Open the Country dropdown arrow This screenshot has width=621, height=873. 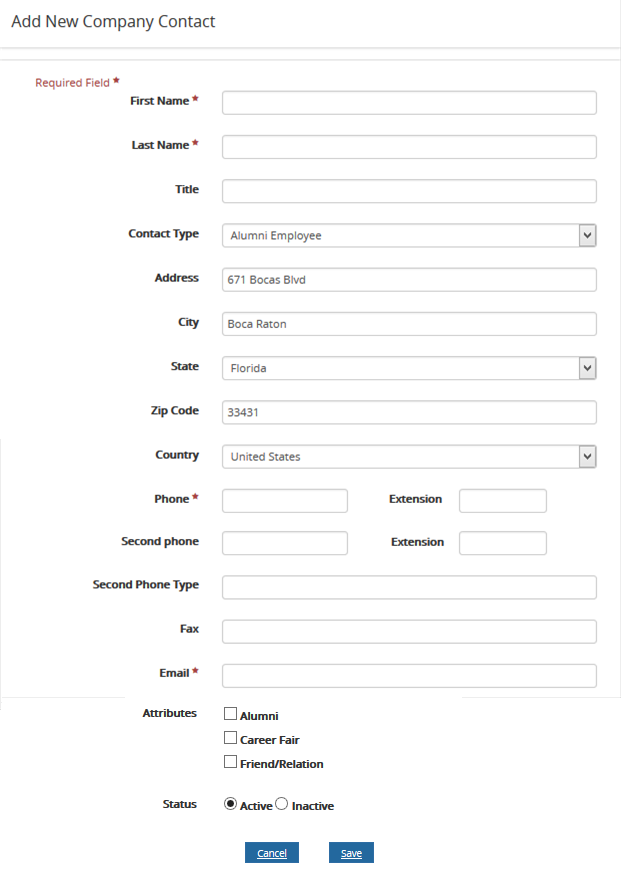tap(588, 456)
